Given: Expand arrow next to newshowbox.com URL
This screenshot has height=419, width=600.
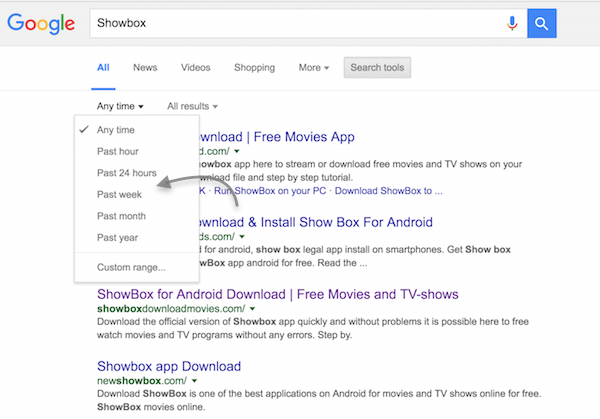Looking at the screenshot, I should tap(194, 381).
